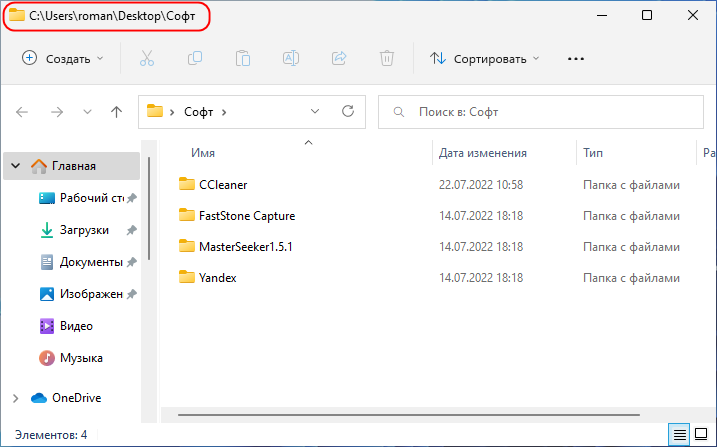Click the navigation pane vertical scrollbar

point(149,208)
